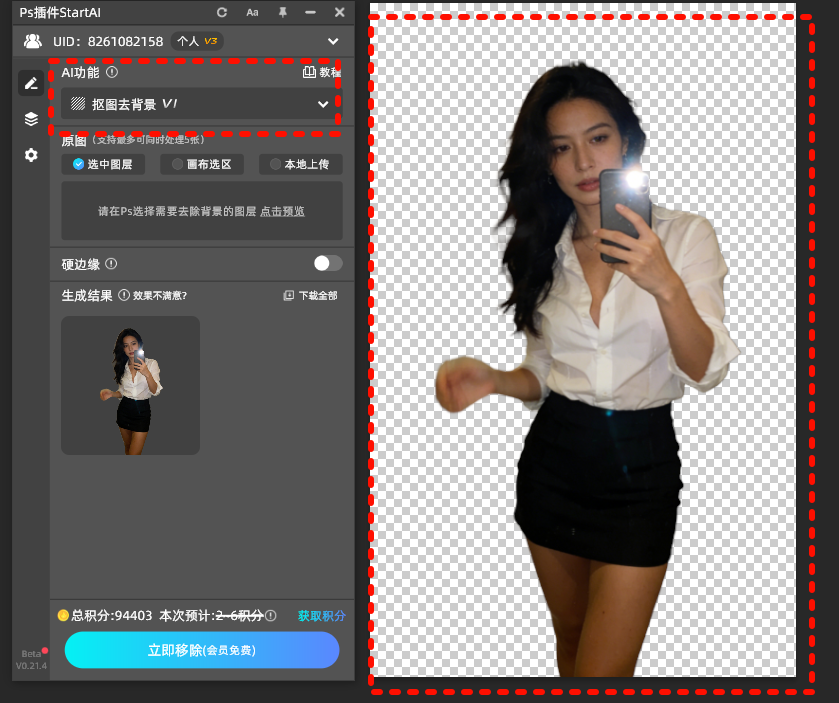The height and width of the screenshot is (703, 839).
Task: Click the 点击预览 preview link
Action: [x=283, y=211]
